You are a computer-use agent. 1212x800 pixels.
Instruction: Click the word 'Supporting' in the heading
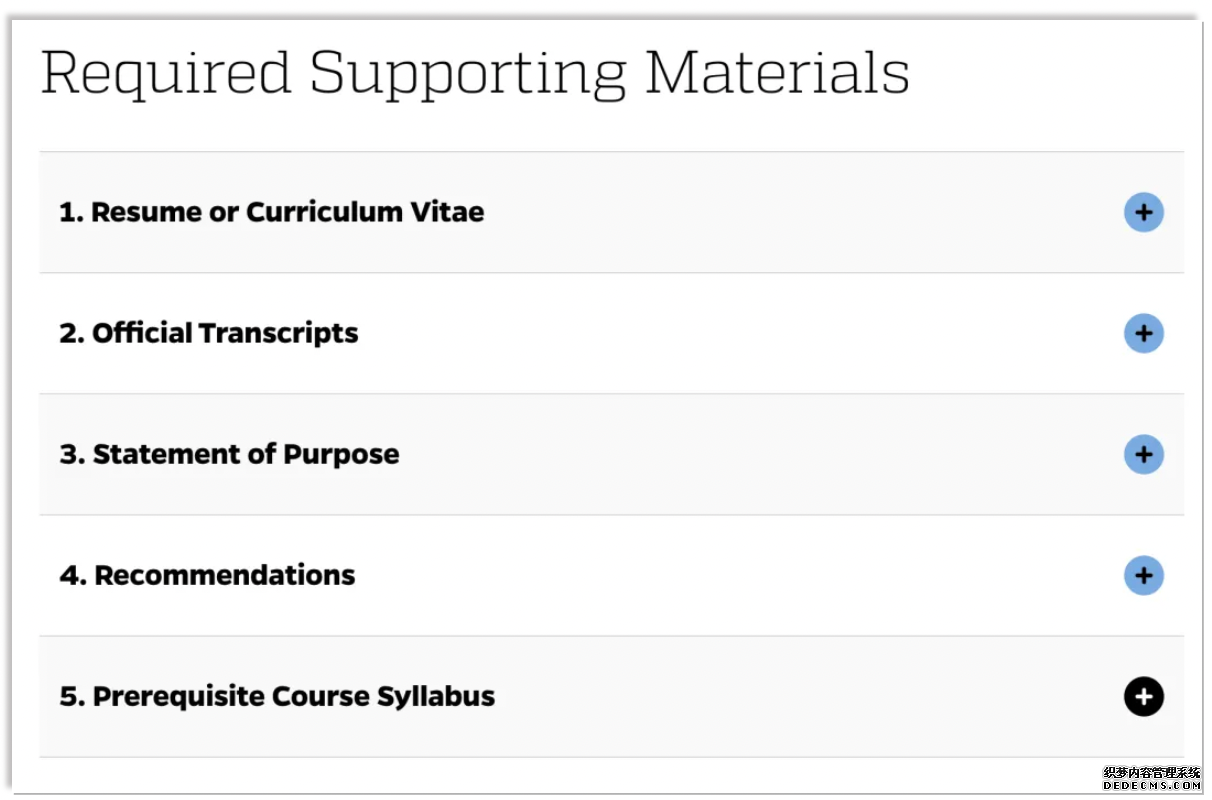[x=467, y=72]
